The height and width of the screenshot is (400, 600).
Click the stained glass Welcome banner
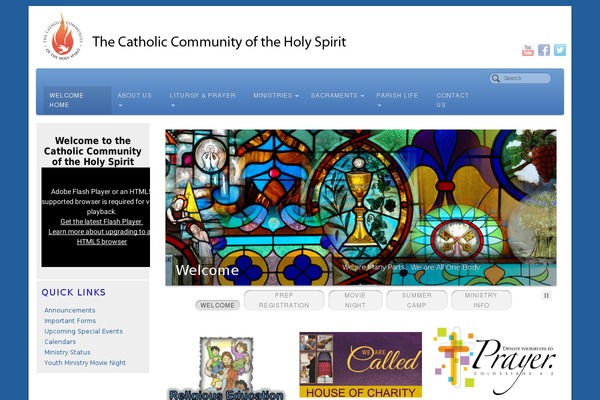tap(361, 208)
